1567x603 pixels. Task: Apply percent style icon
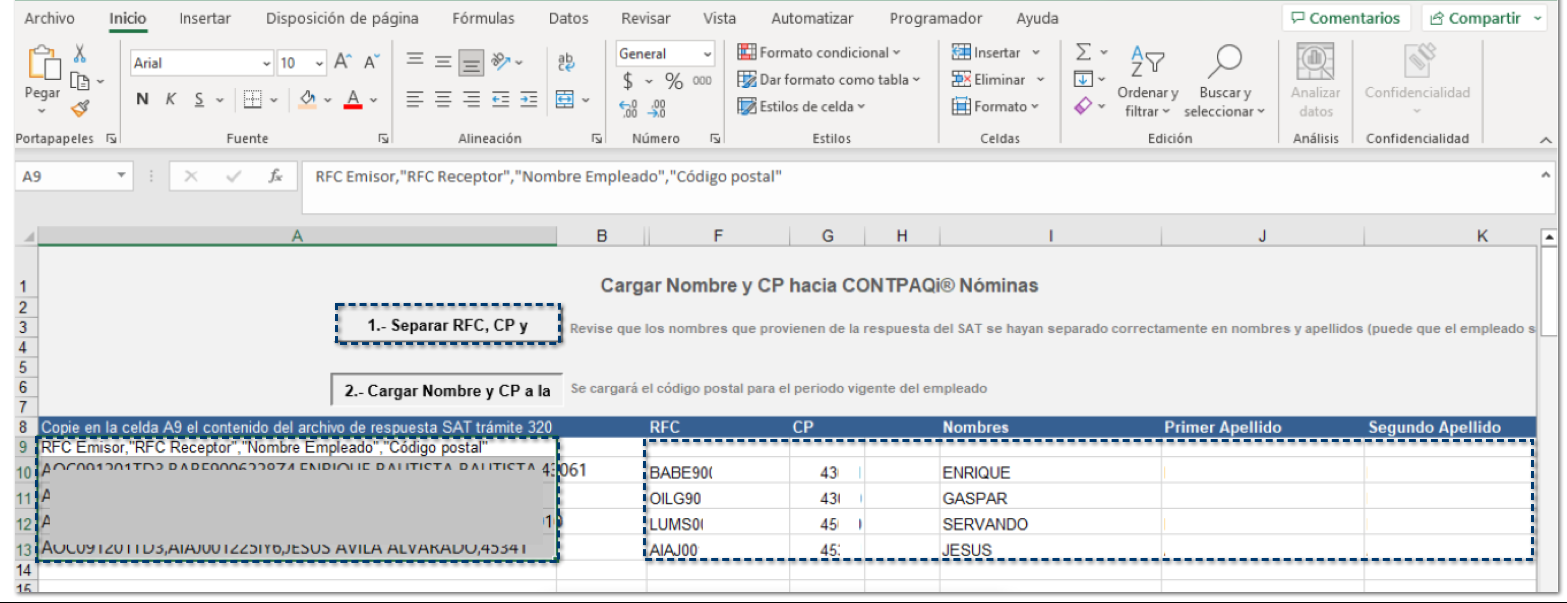coord(674,81)
